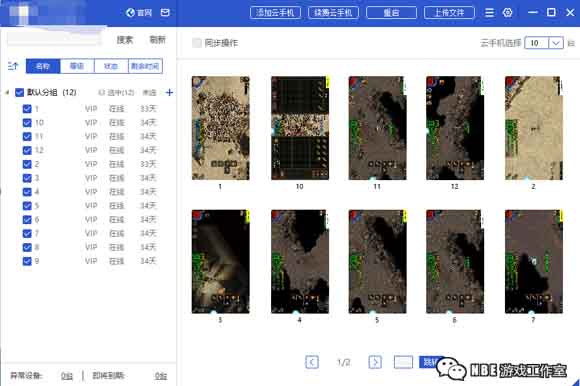Click the 刷新 refresh button
Screen dimensions: 580x386
point(158,40)
